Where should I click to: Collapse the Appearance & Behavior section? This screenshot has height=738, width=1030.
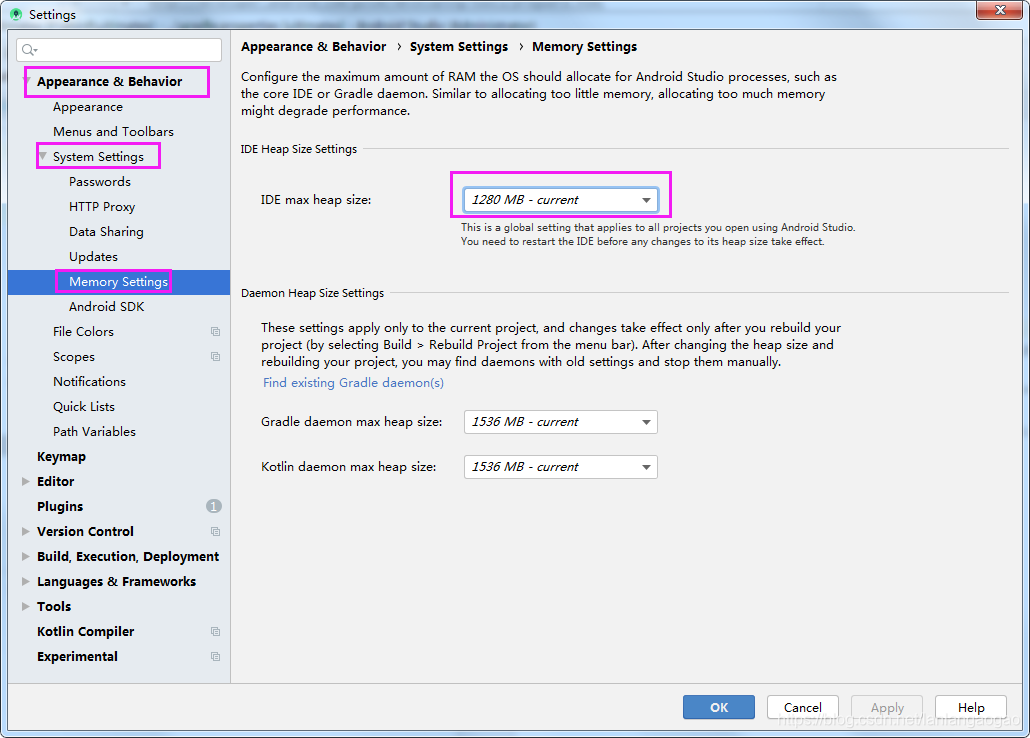point(27,81)
